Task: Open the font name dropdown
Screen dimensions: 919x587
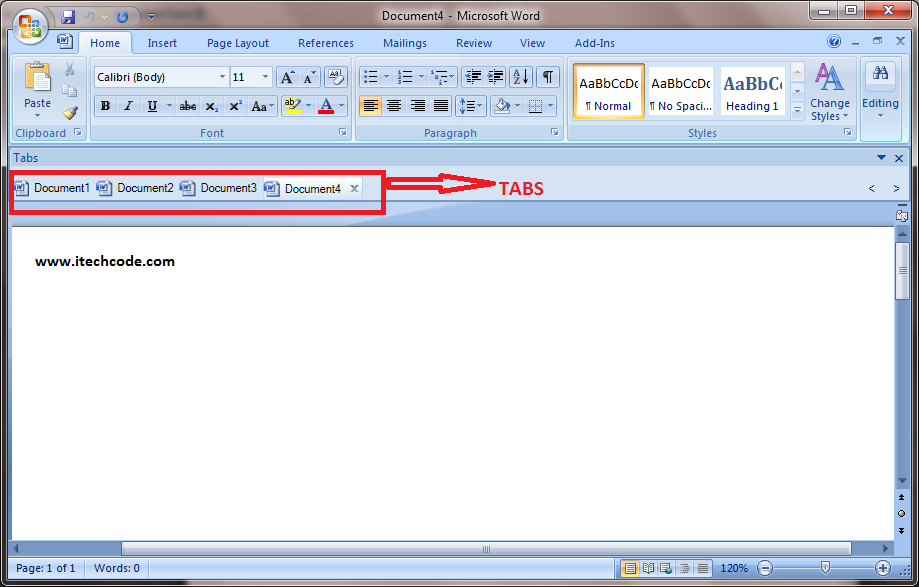Action: tap(222, 77)
